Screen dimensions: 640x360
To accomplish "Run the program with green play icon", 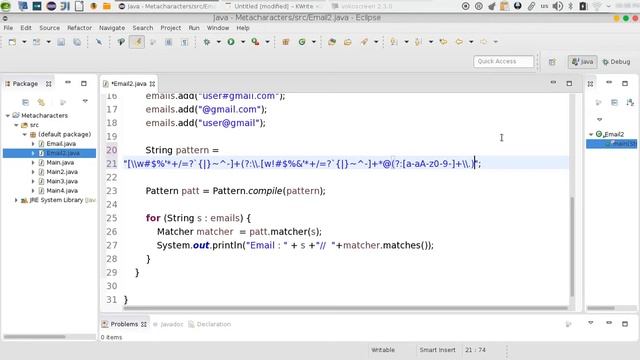I will click(x=231, y=42).
